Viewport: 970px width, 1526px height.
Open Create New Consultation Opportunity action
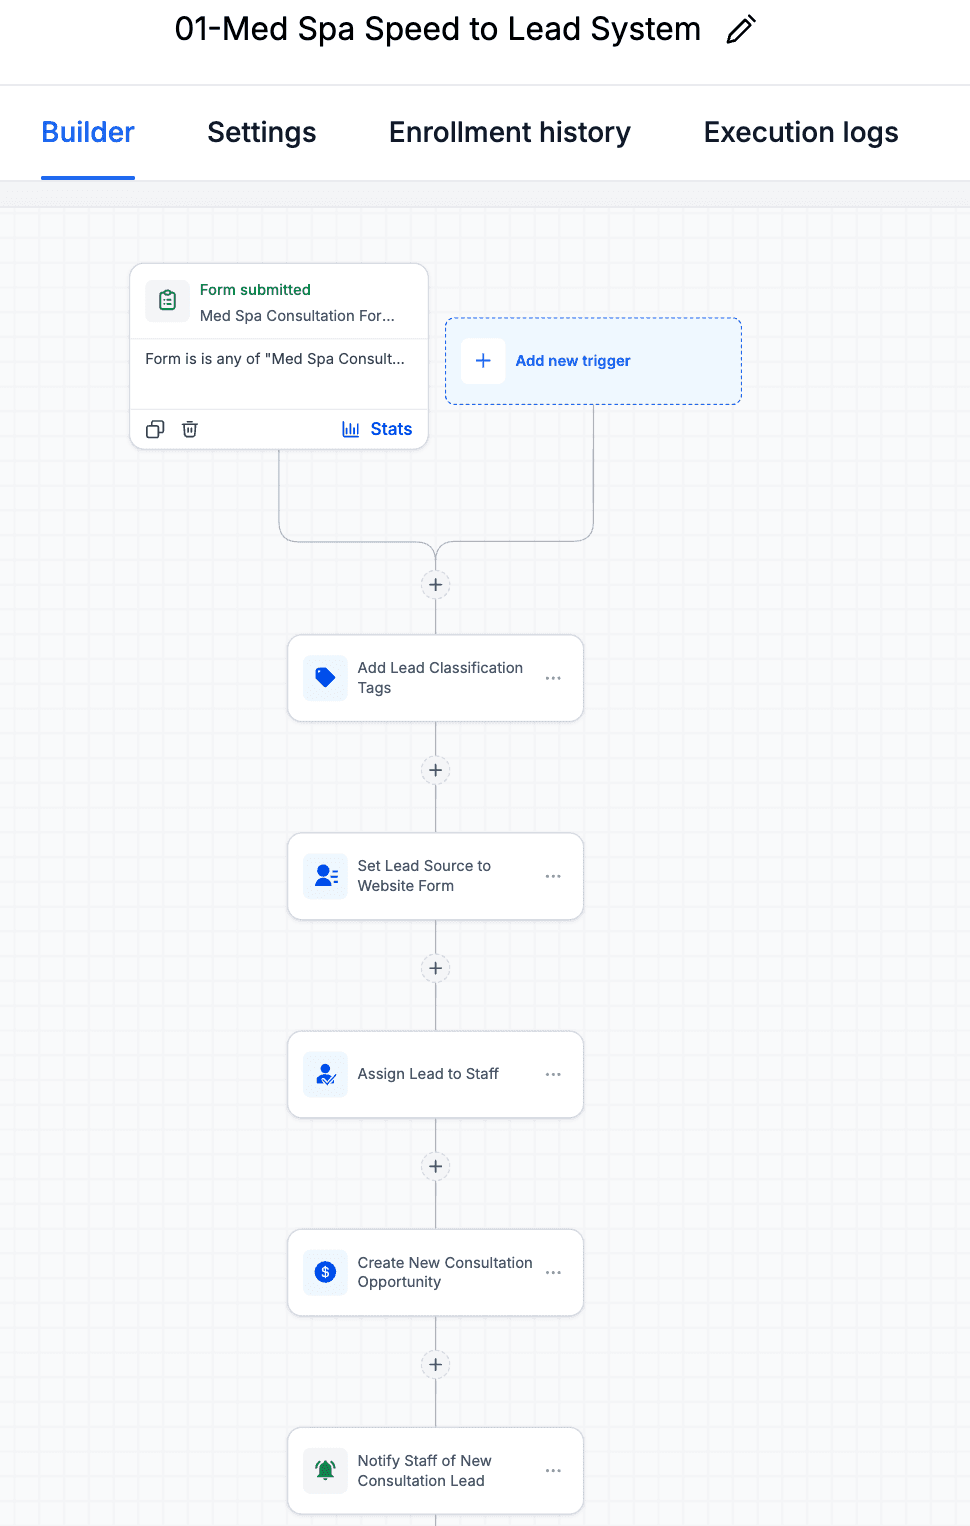click(x=435, y=1272)
